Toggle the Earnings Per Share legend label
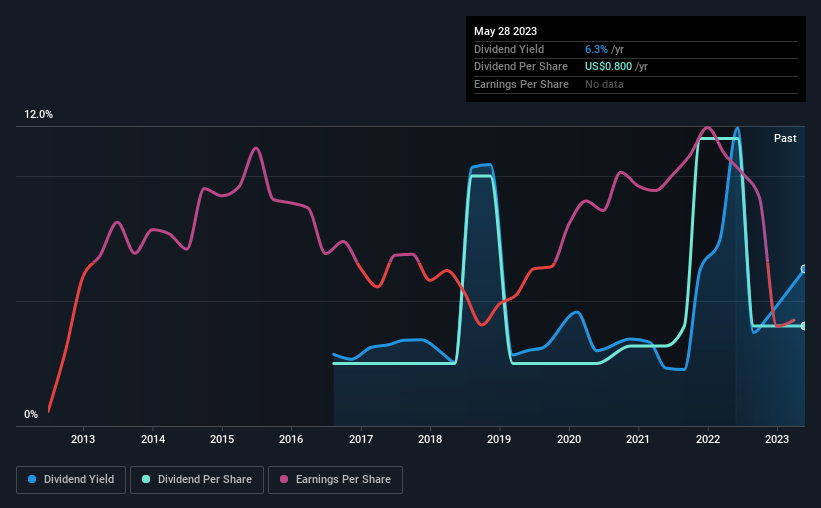Viewport: 821px width, 508px height. pos(341,480)
